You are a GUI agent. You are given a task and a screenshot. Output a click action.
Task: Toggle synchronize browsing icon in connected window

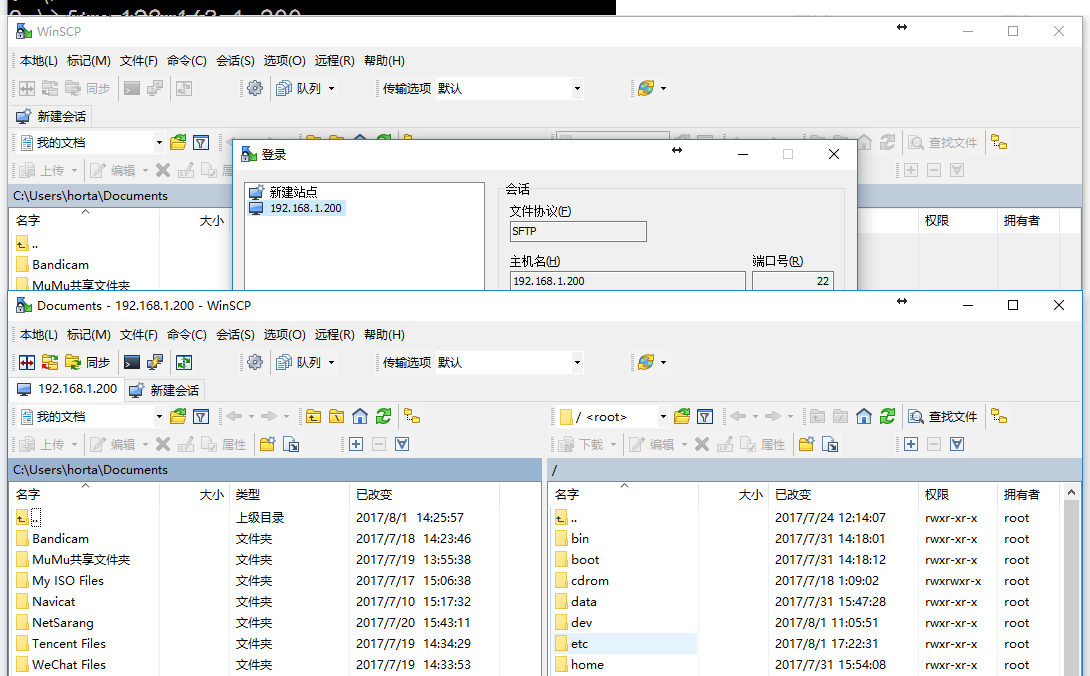click(x=184, y=362)
